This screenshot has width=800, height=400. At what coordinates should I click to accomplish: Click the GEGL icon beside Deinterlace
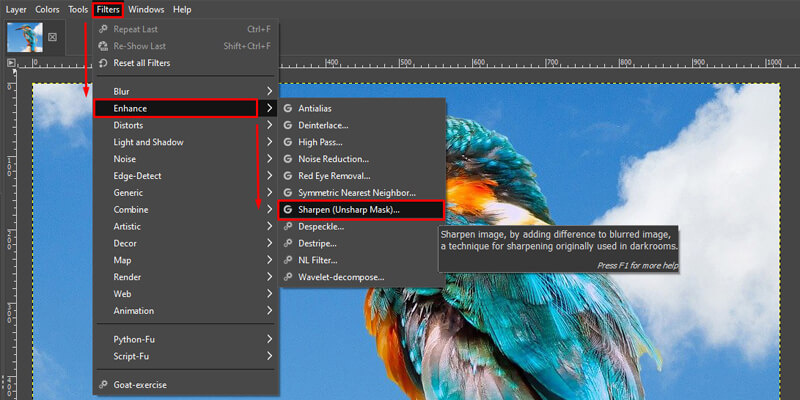pyautogui.click(x=288, y=125)
